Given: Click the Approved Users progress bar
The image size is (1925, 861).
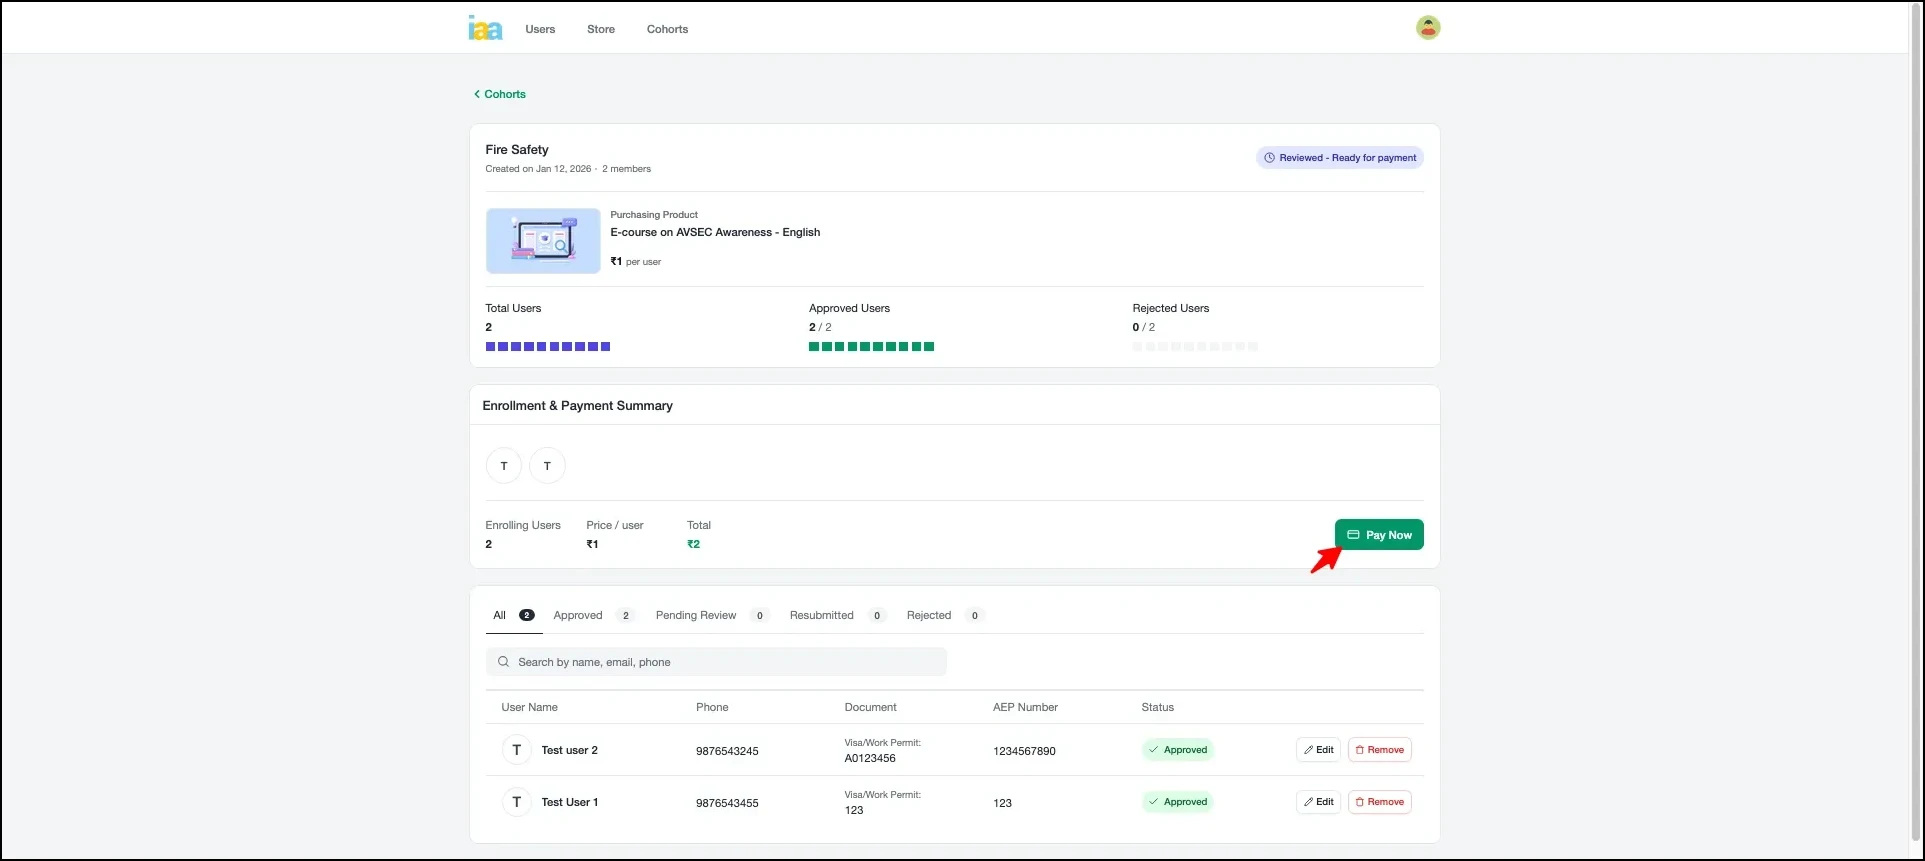Looking at the screenshot, I should tap(871, 347).
